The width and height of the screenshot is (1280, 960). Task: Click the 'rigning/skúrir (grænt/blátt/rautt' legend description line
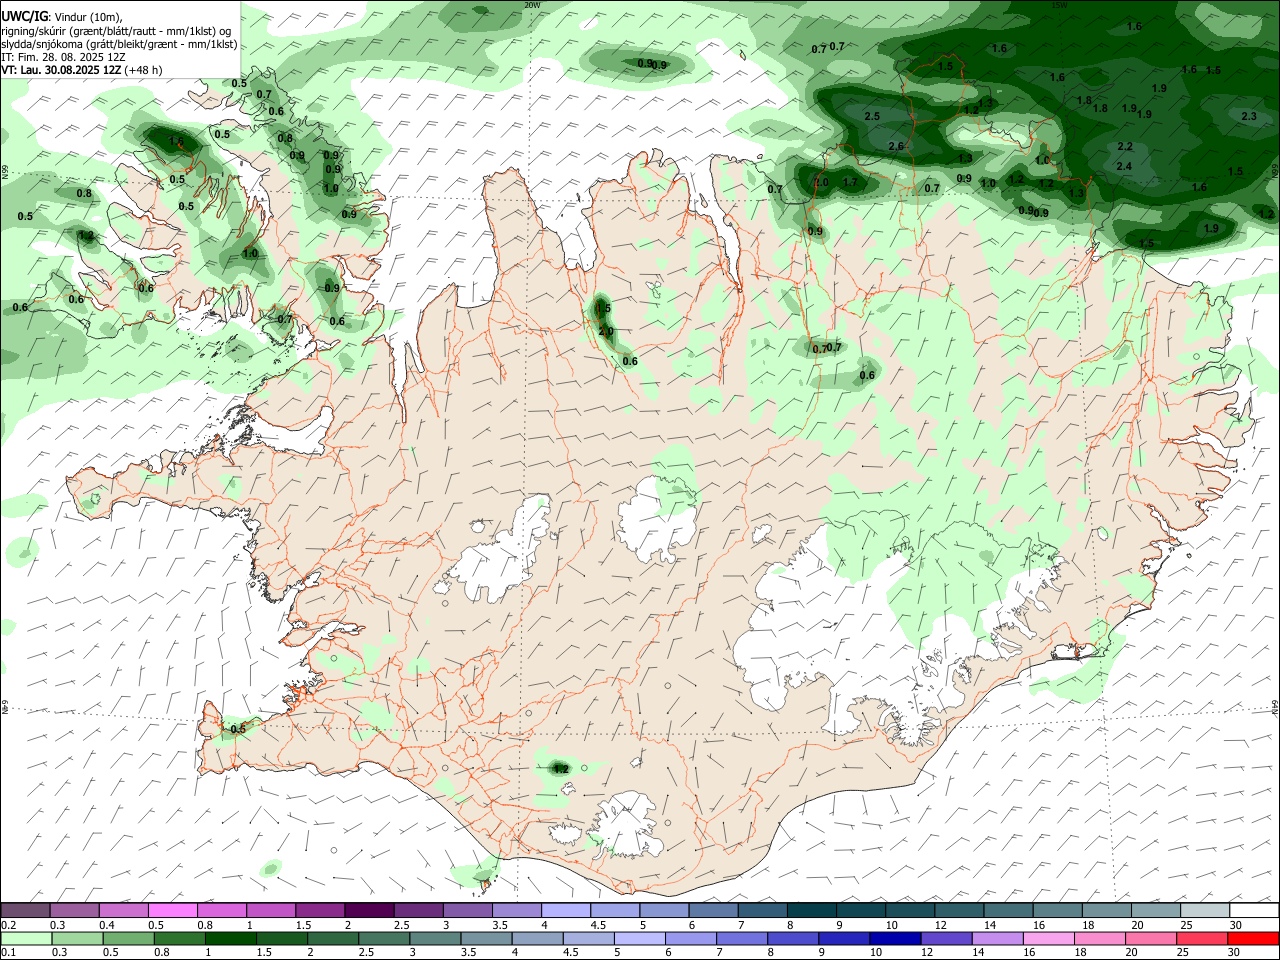tap(117, 30)
